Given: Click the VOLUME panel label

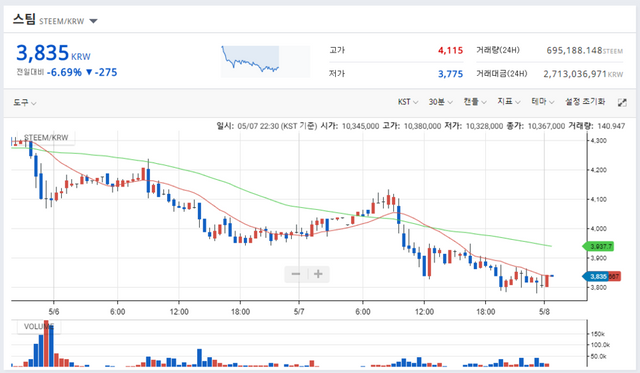Looking at the screenshot, I should coord(39,326).
